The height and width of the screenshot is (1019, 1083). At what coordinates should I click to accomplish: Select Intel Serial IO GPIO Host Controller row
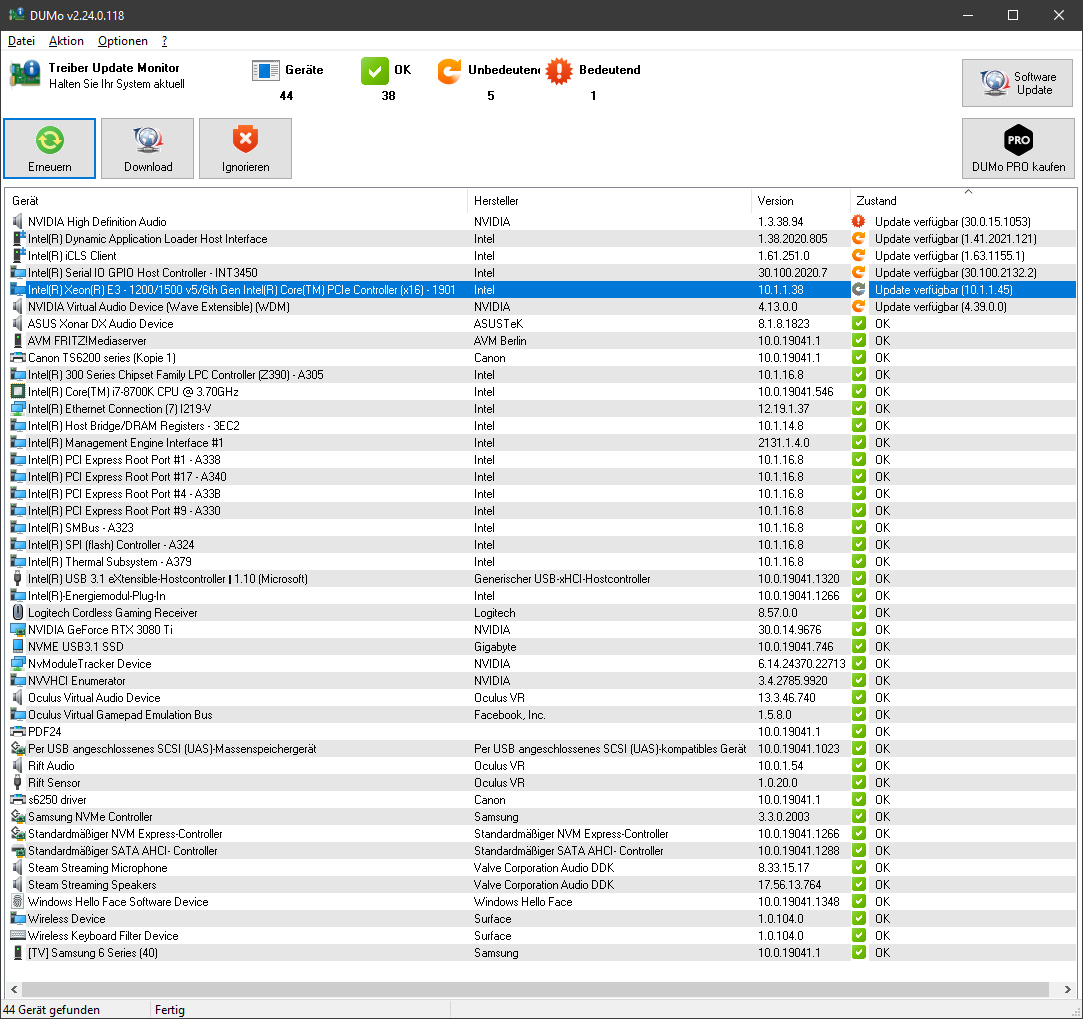pos(541,272)
